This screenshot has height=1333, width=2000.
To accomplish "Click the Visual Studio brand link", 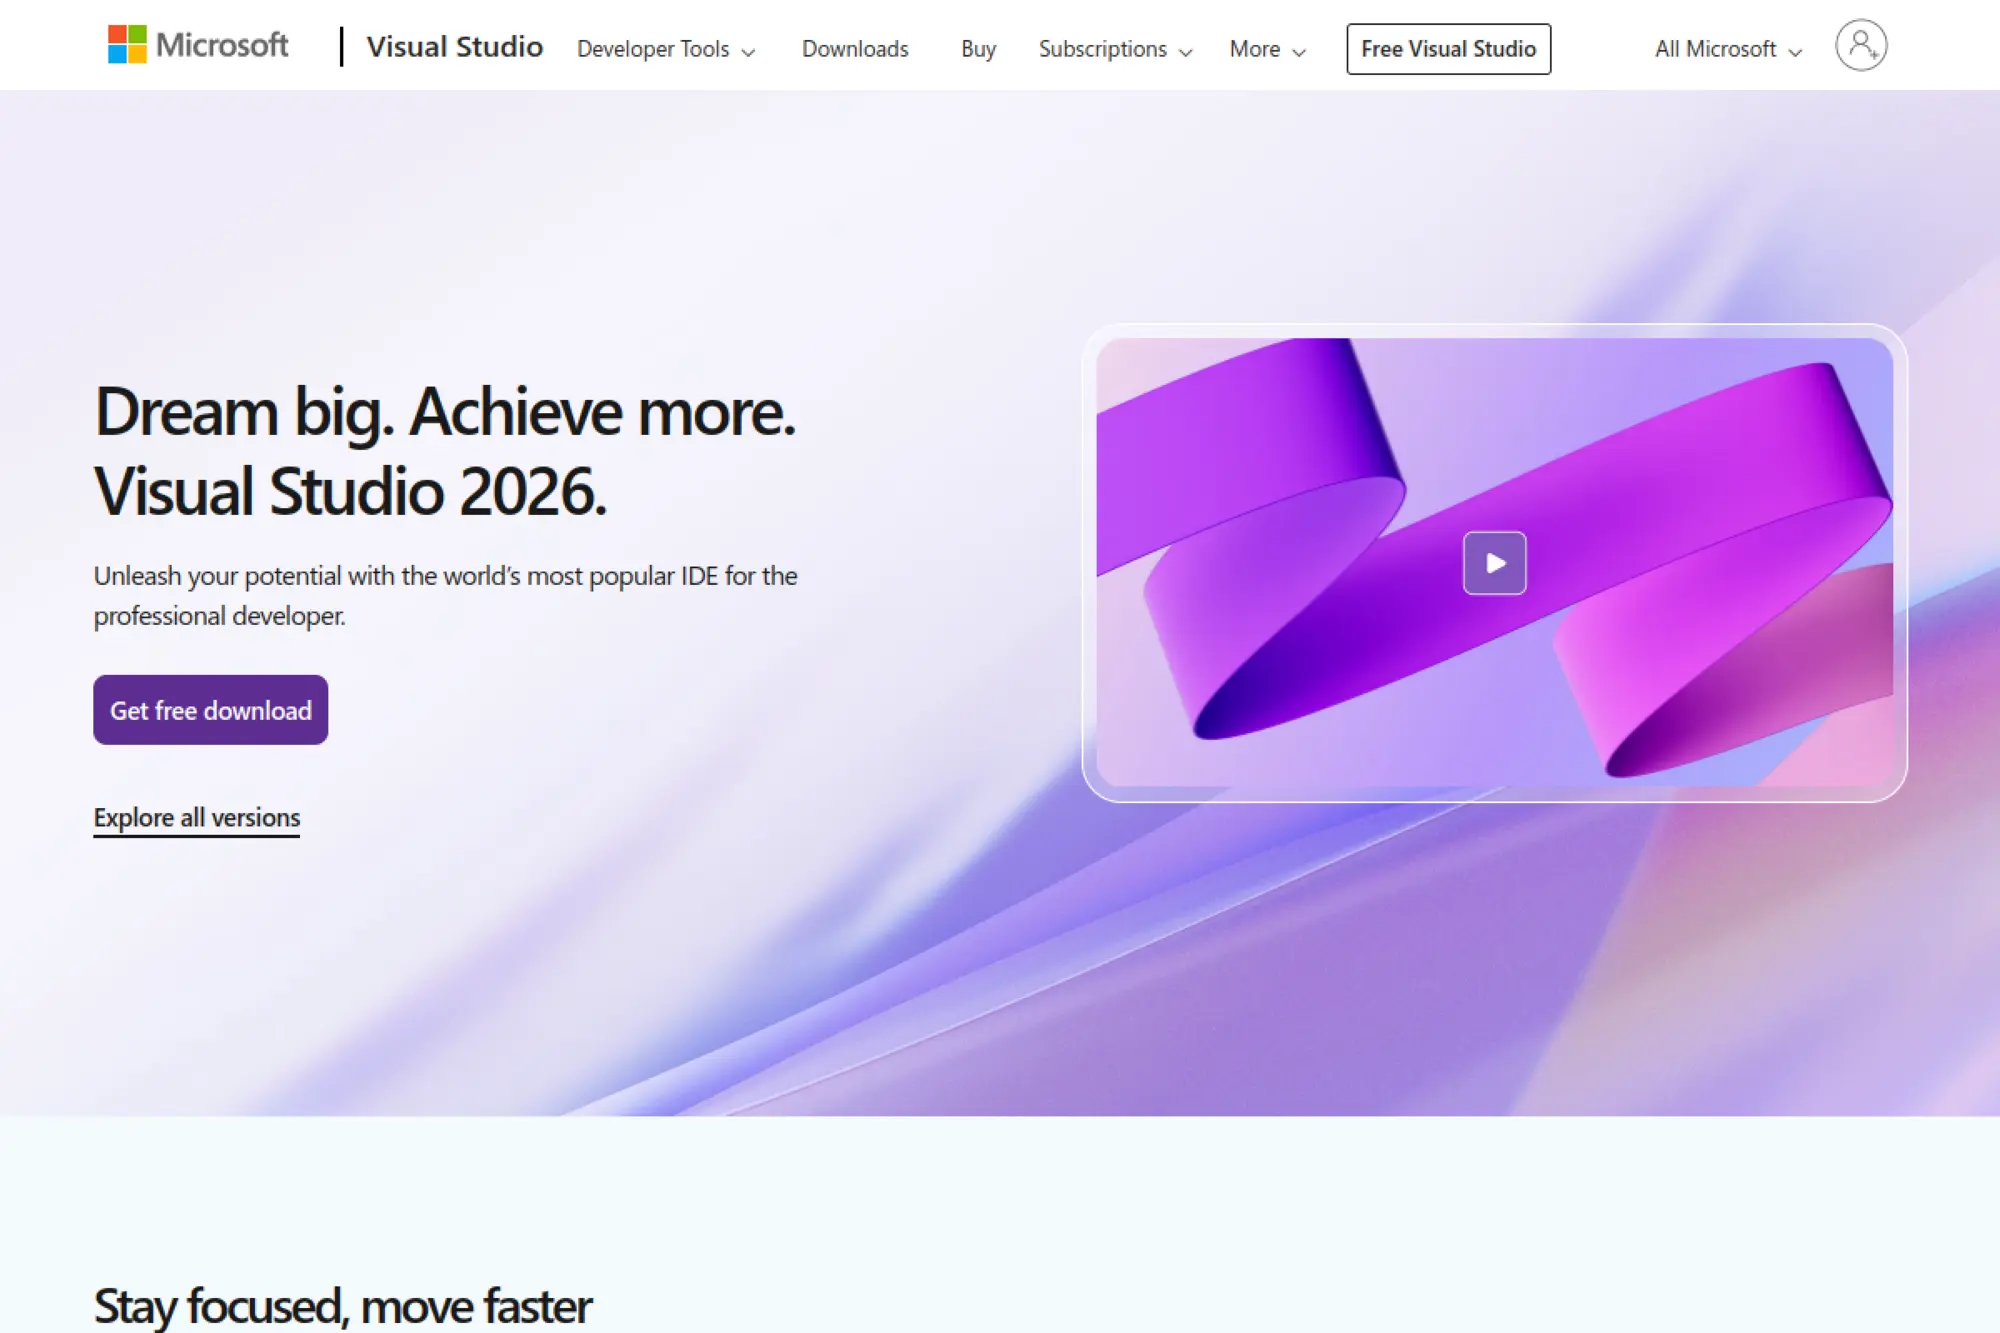I will point(454,47).
